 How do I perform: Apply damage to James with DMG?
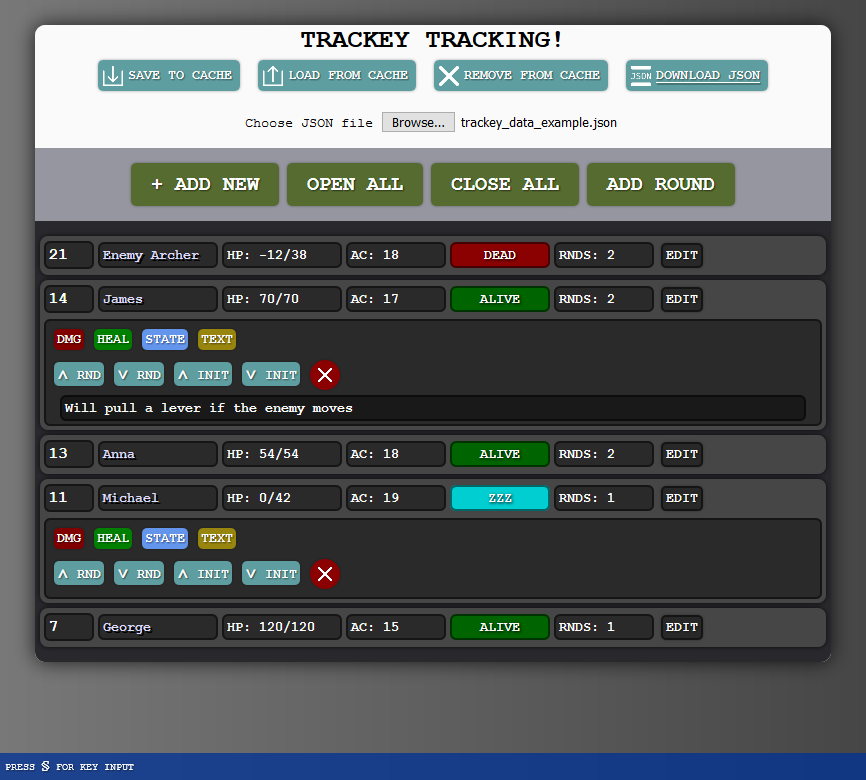point(69,339)
